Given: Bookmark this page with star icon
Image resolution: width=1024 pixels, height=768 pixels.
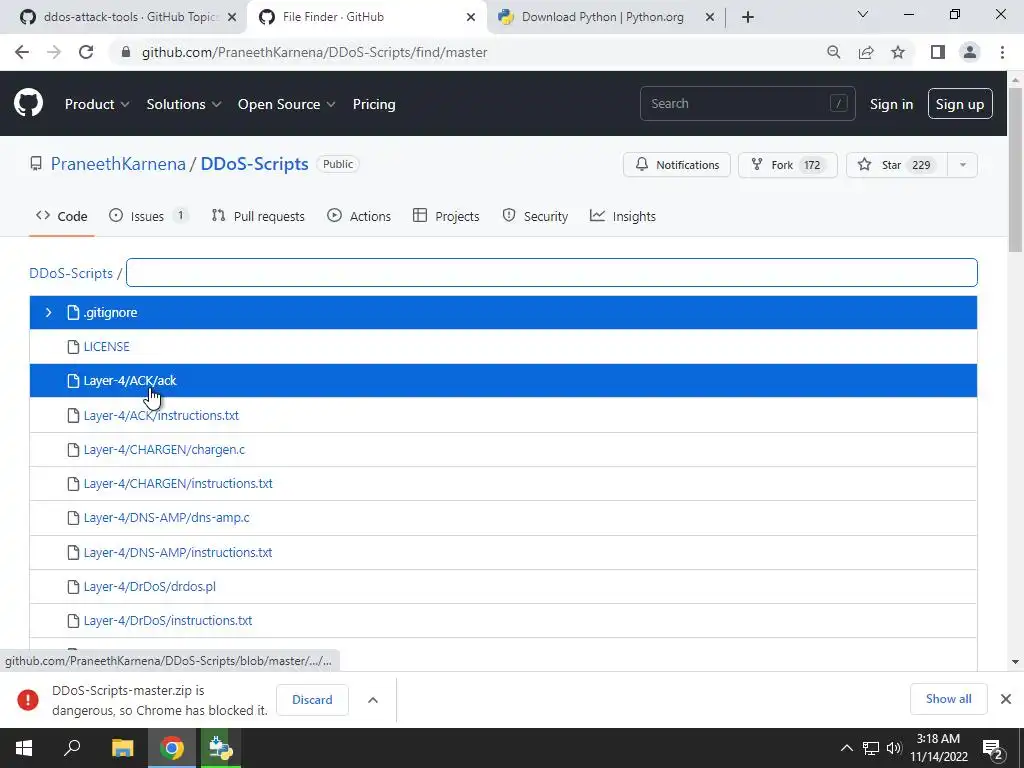Looking at the screenshot, I should click(x=898, y=52).
